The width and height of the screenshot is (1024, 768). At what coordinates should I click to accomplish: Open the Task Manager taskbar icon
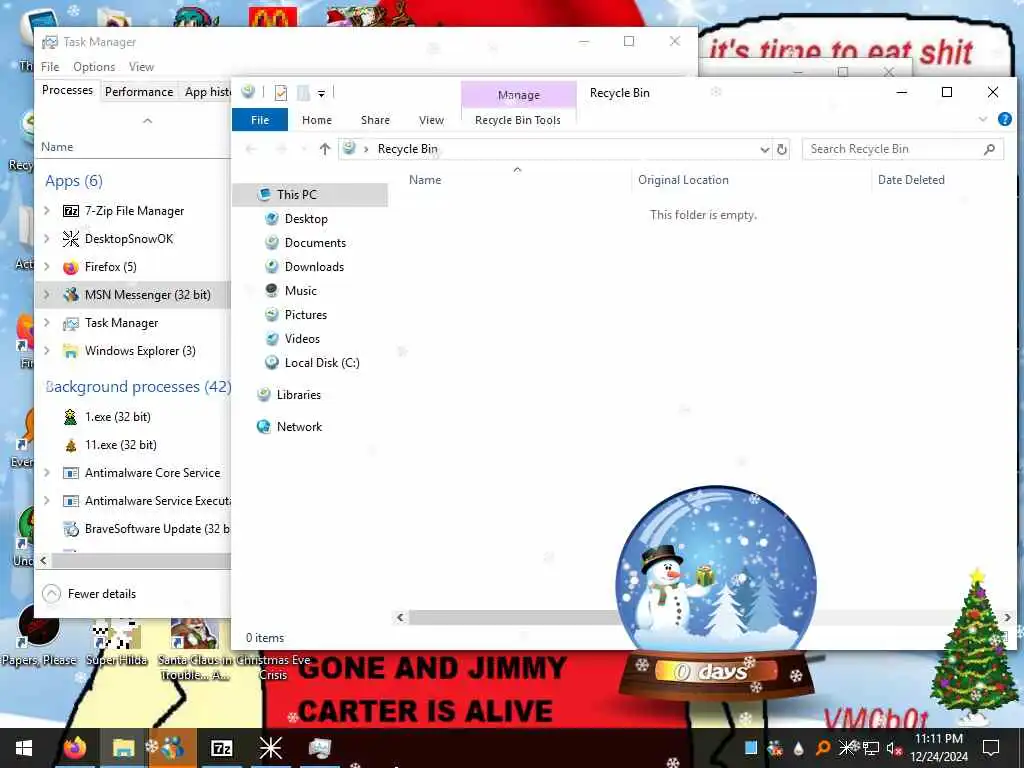pos(319,748)
